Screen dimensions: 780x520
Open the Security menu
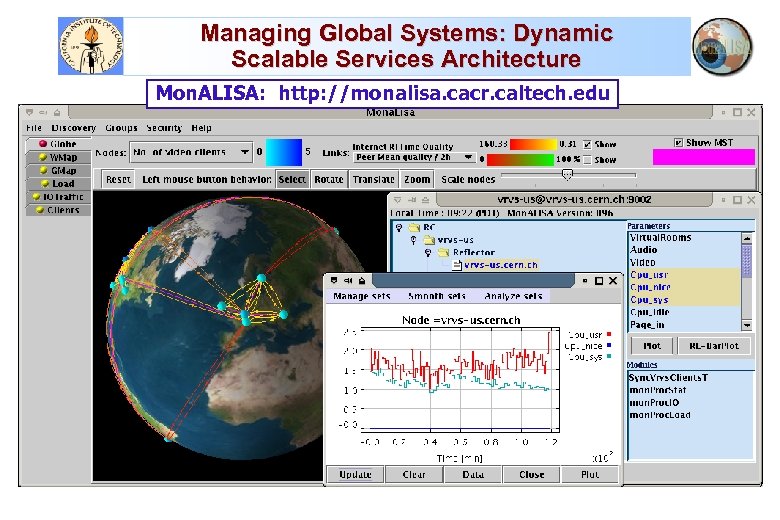(x=164, y=128)
